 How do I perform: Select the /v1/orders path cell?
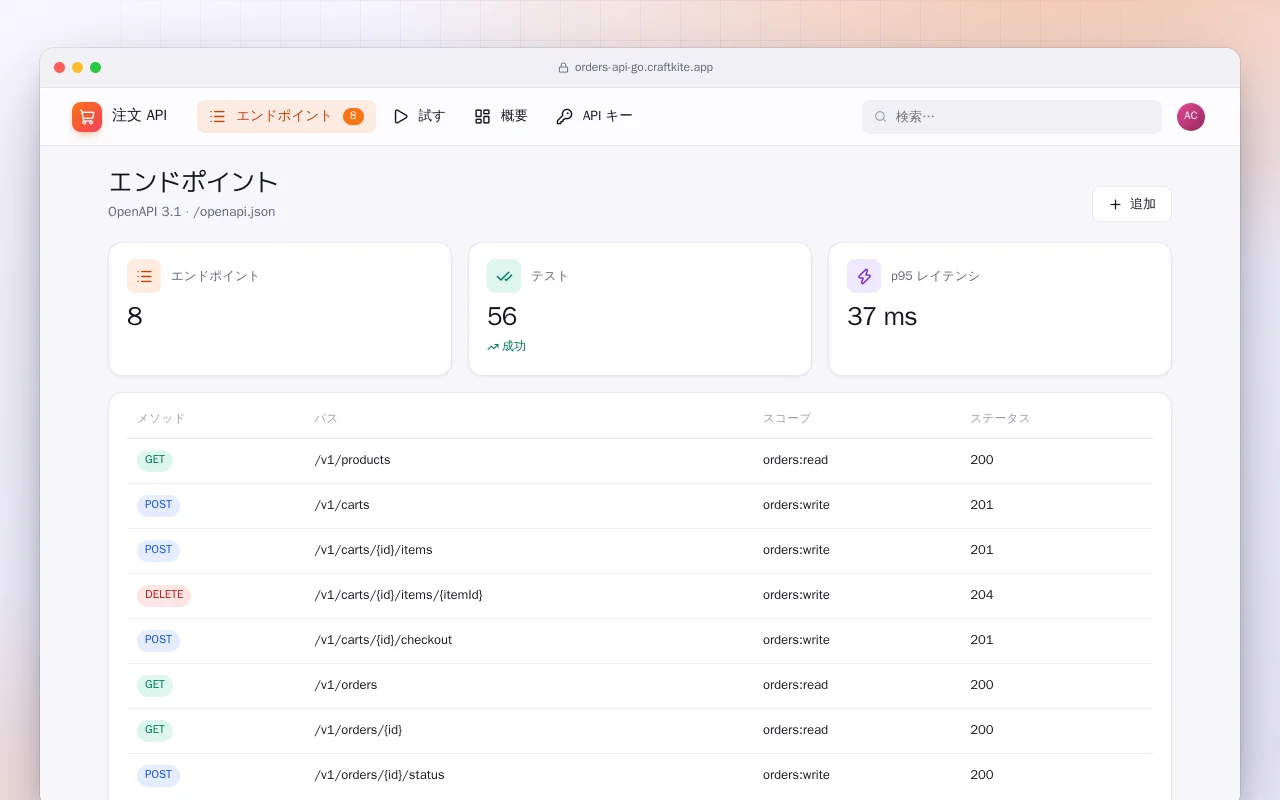[346, 685]
